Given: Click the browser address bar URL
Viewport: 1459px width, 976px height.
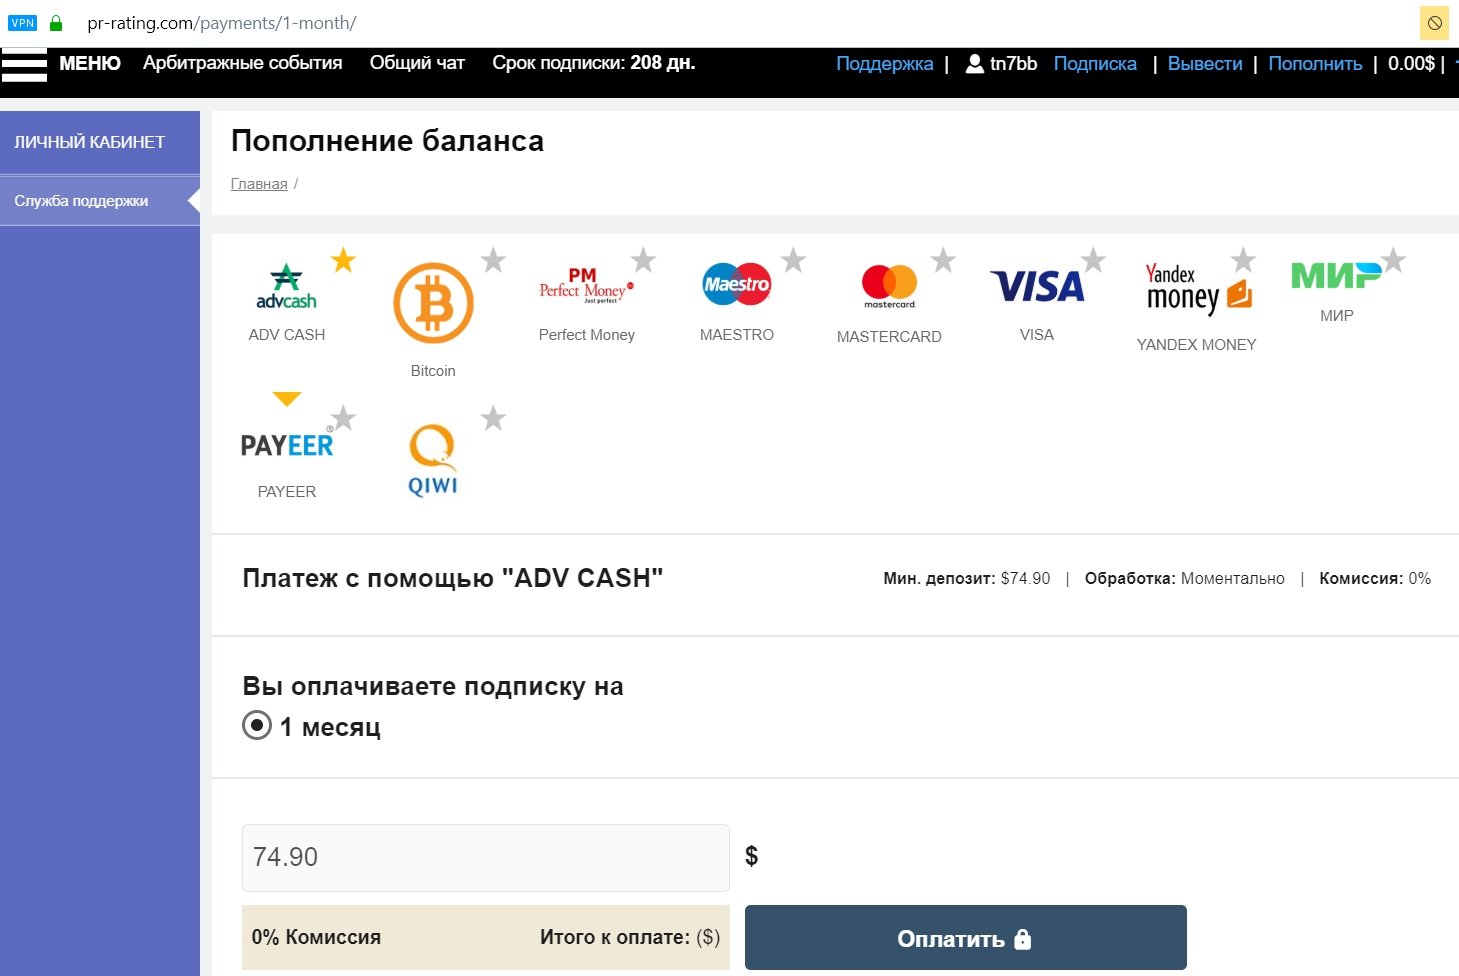Looking at the screenshot, I should click(222, 23).
